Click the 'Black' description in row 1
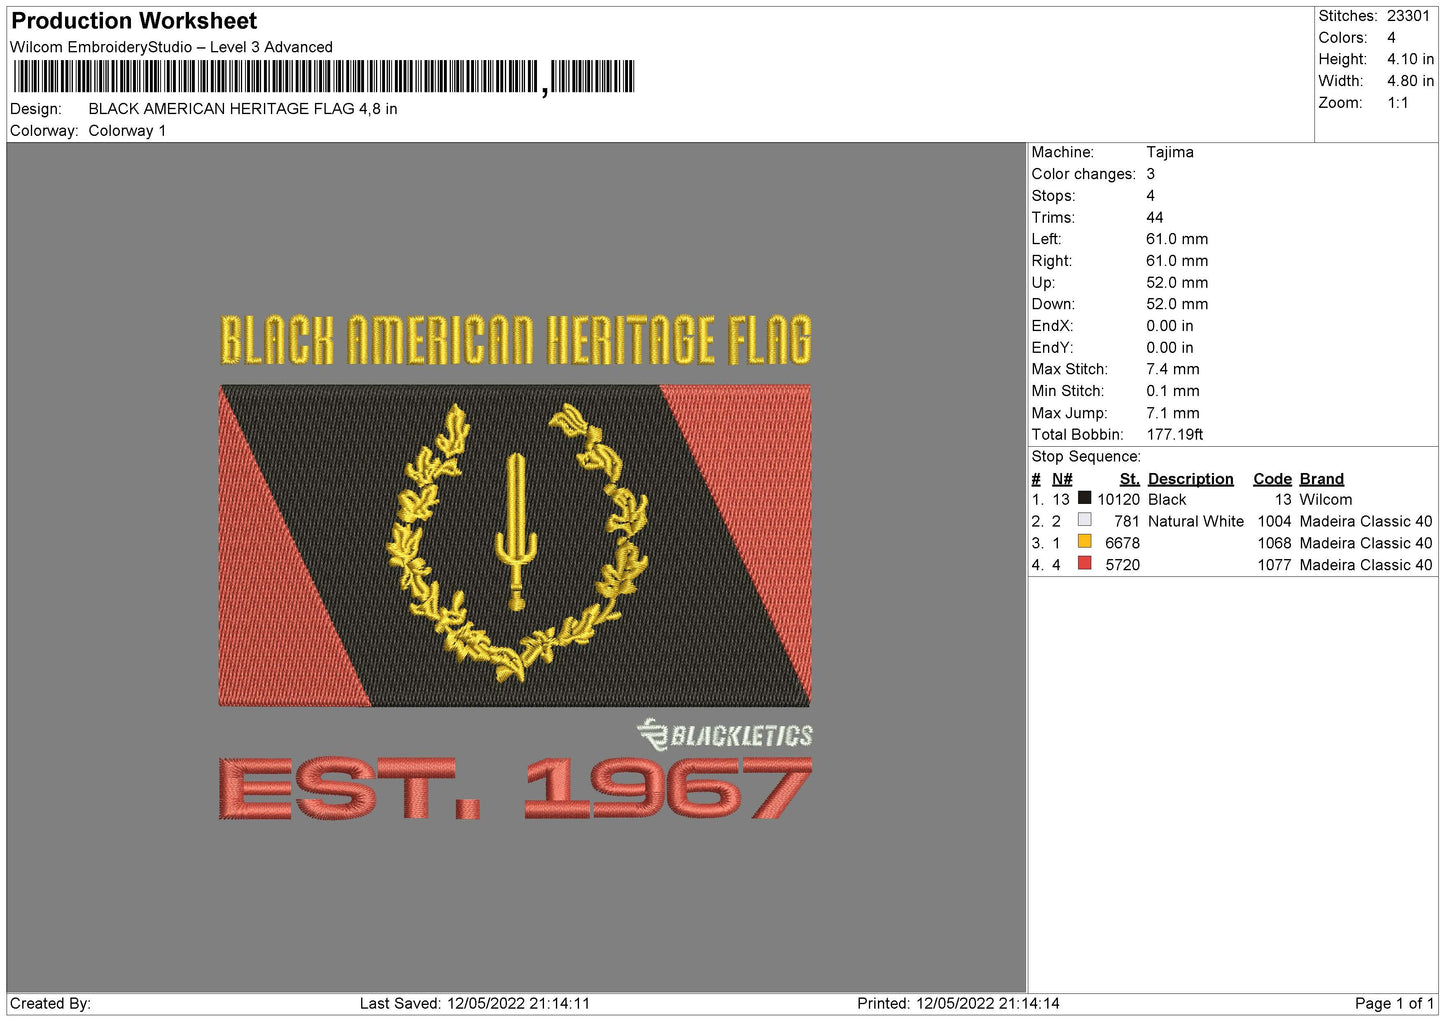This screenshot has width=1445, height=1021. pyautogui.click(x=1167, y=500)
